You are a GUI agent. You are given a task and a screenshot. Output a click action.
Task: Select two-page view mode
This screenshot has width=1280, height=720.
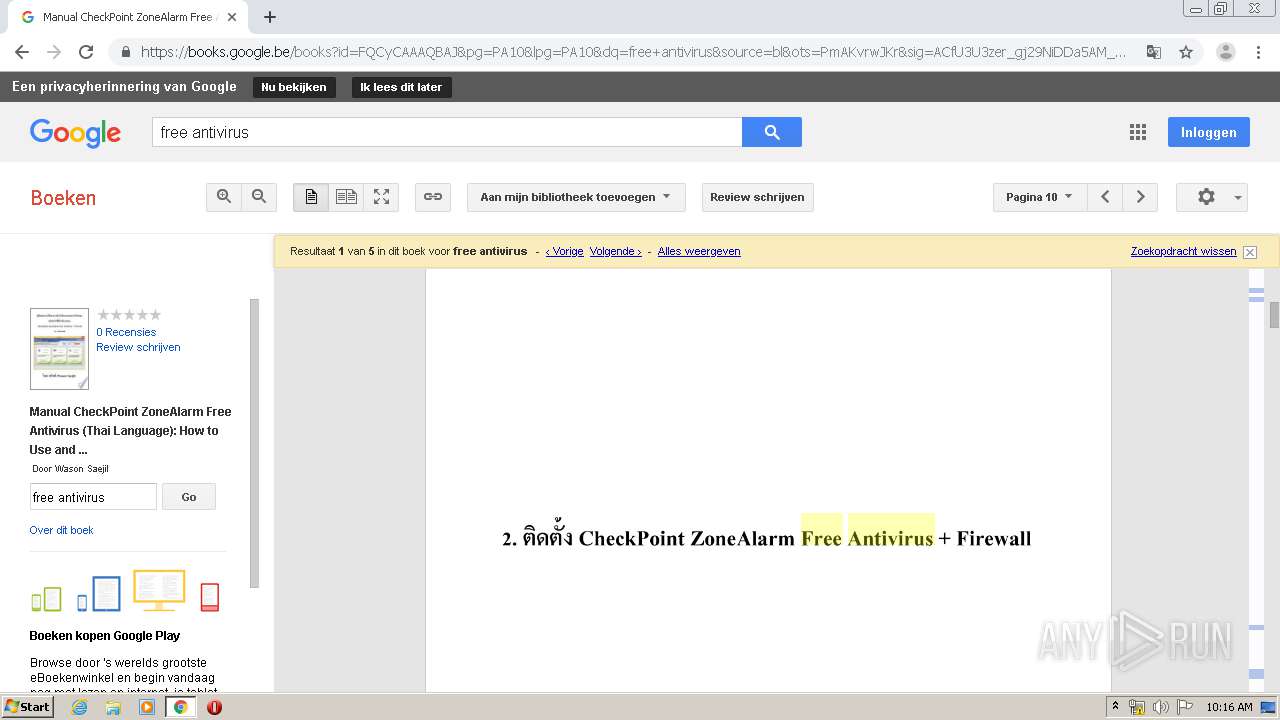[x=346, y=197]
